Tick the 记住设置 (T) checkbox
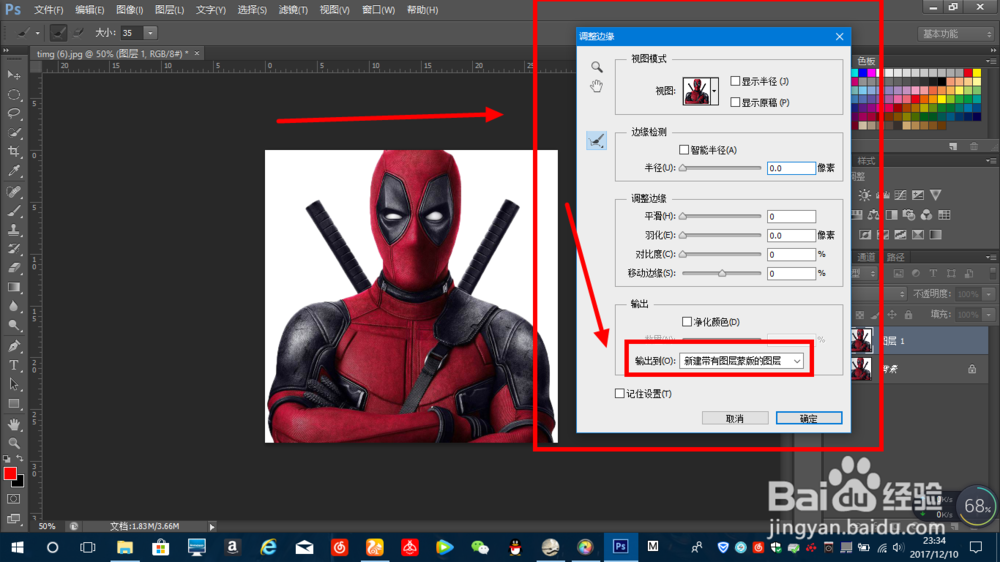This screenshot has width=1000, height=562. coord(619,394)
